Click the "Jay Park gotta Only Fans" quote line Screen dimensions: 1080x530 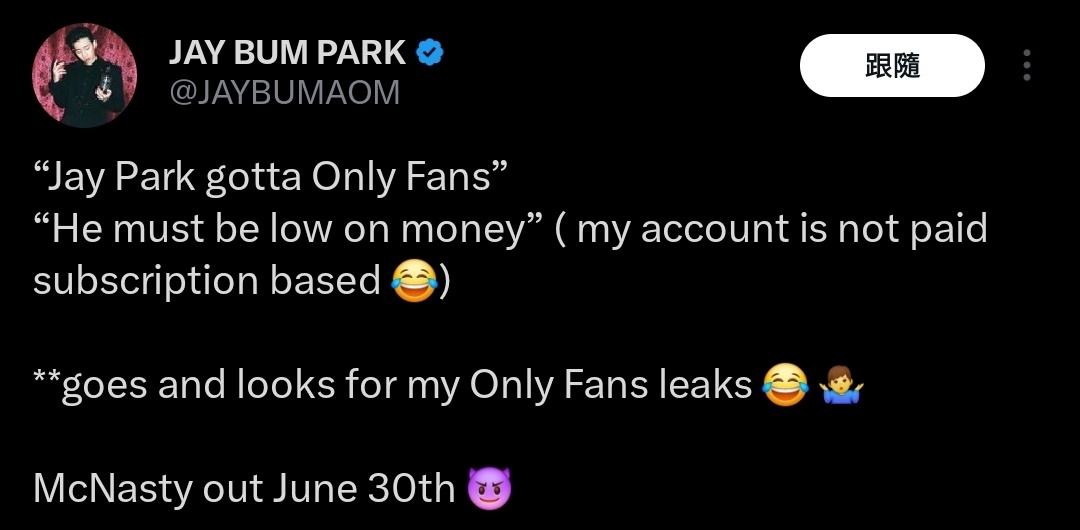click(x=271, y=177)
